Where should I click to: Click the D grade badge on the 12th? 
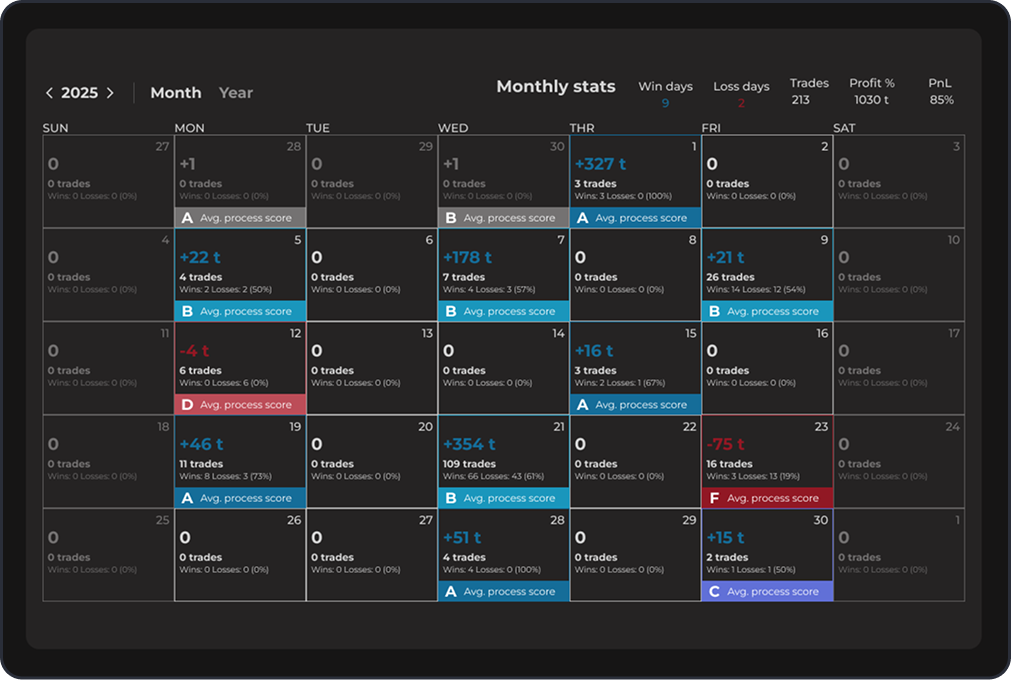pyautogui.click(x=186, y=405)
